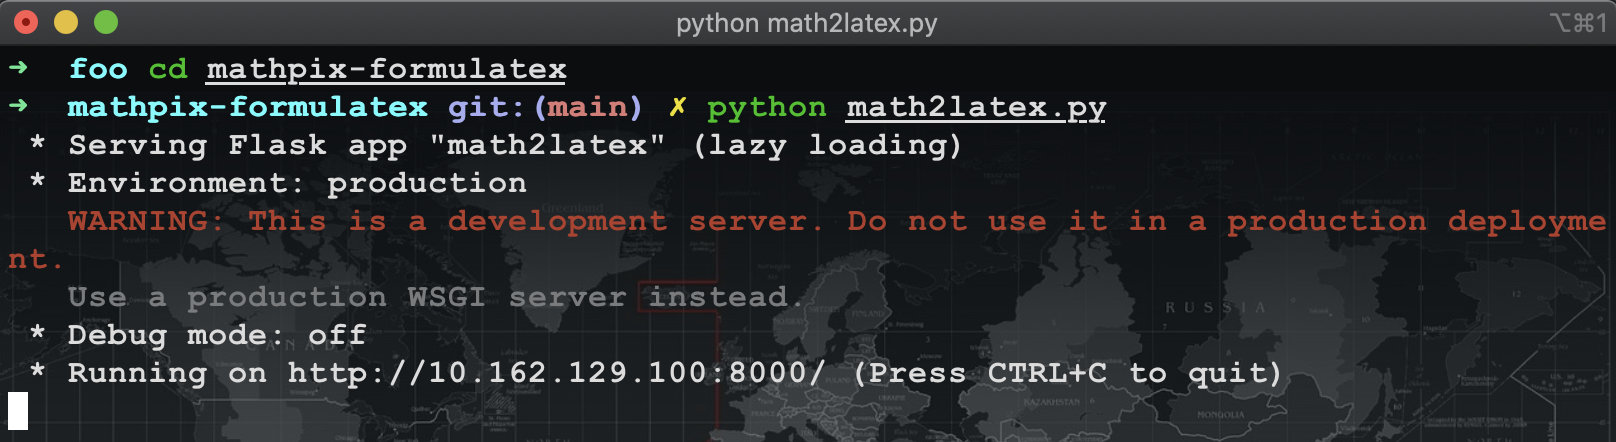Screen dimensions: 1616x442
Task: Click the "git:(main)" branch indicator
Action: pos(545,107)
